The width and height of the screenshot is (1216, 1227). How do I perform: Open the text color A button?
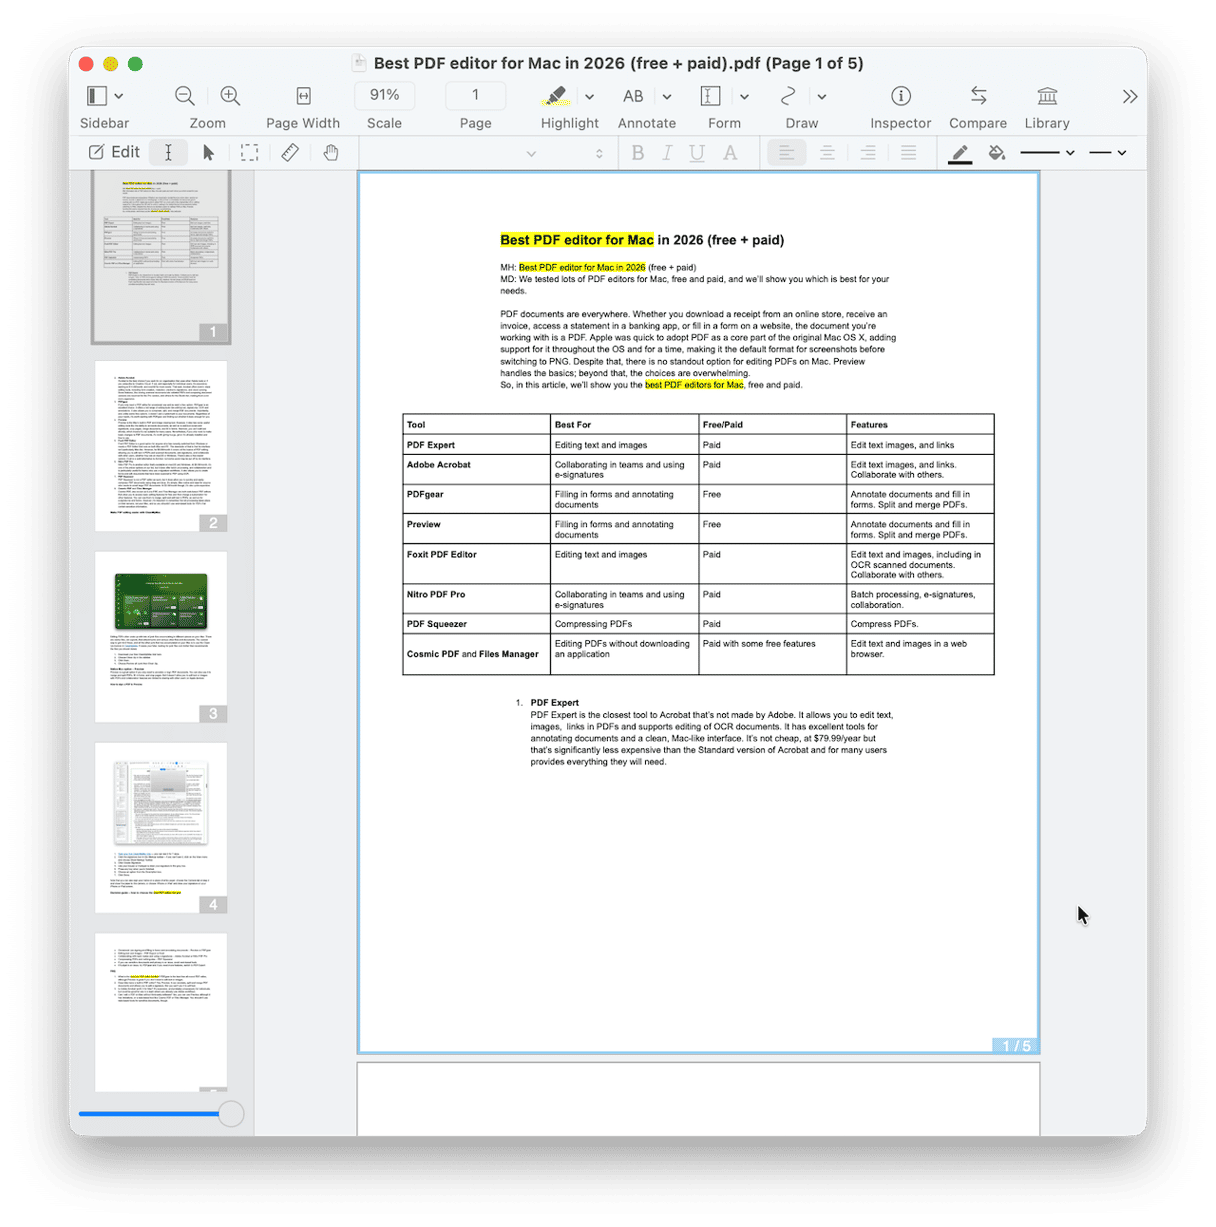pos(730,153)
